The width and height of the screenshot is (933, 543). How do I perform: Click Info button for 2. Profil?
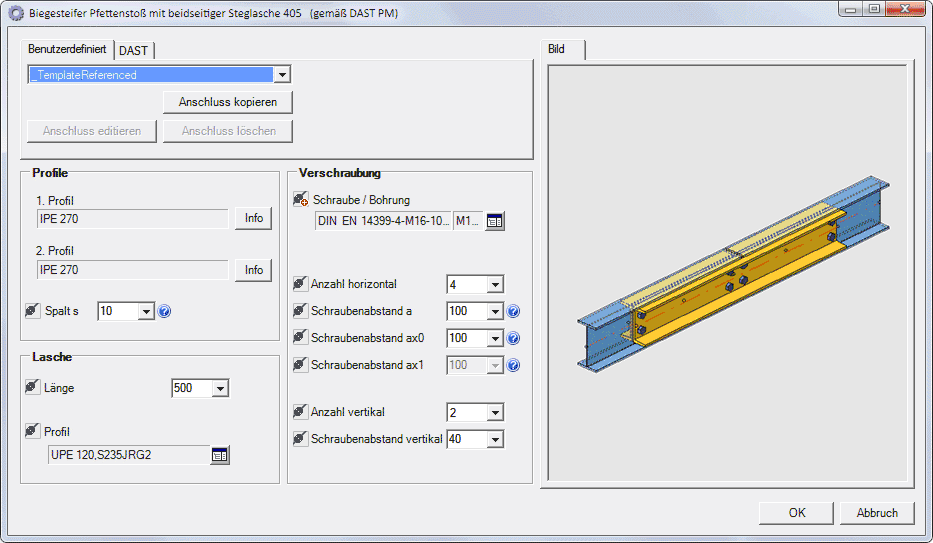[253, 270]
